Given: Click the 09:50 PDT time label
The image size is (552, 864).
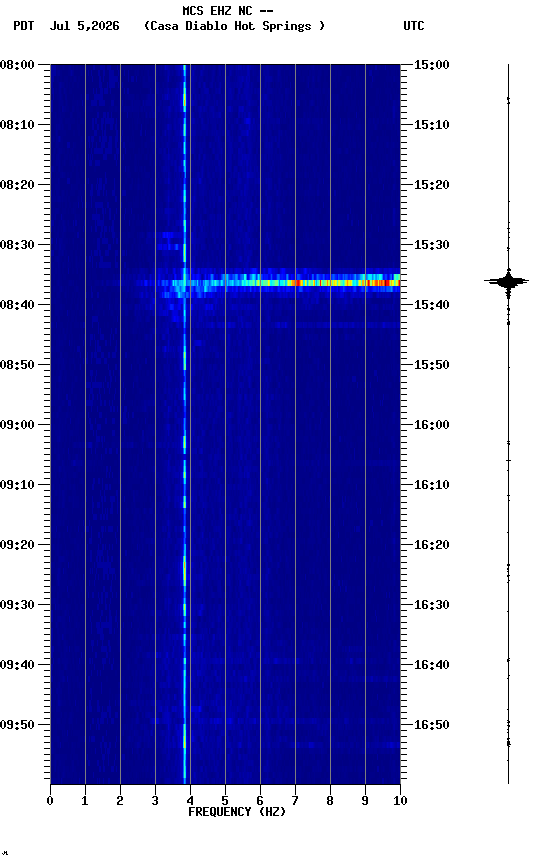Looking at the screenshot, I should pos(17,725).
